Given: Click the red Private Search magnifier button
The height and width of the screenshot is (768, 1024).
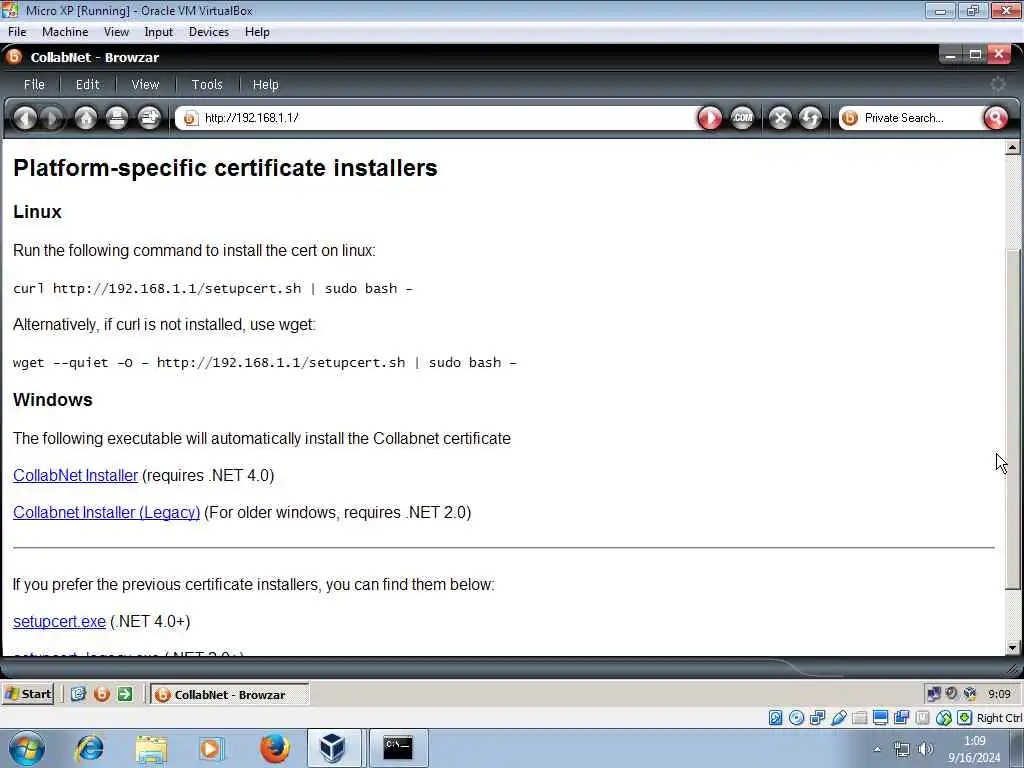Looking at the screenshot, I should pos(996,118).
